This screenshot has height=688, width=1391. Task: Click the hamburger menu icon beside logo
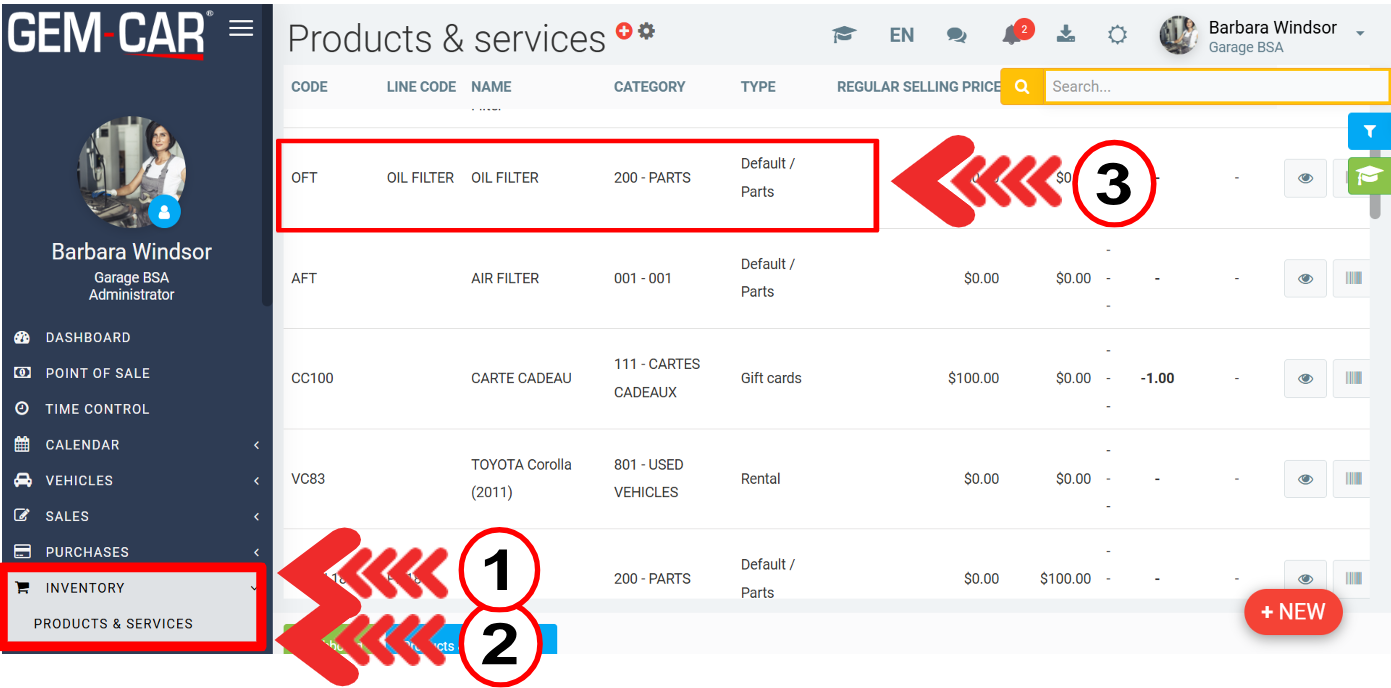pyautogui.click(x=241, y=28)
